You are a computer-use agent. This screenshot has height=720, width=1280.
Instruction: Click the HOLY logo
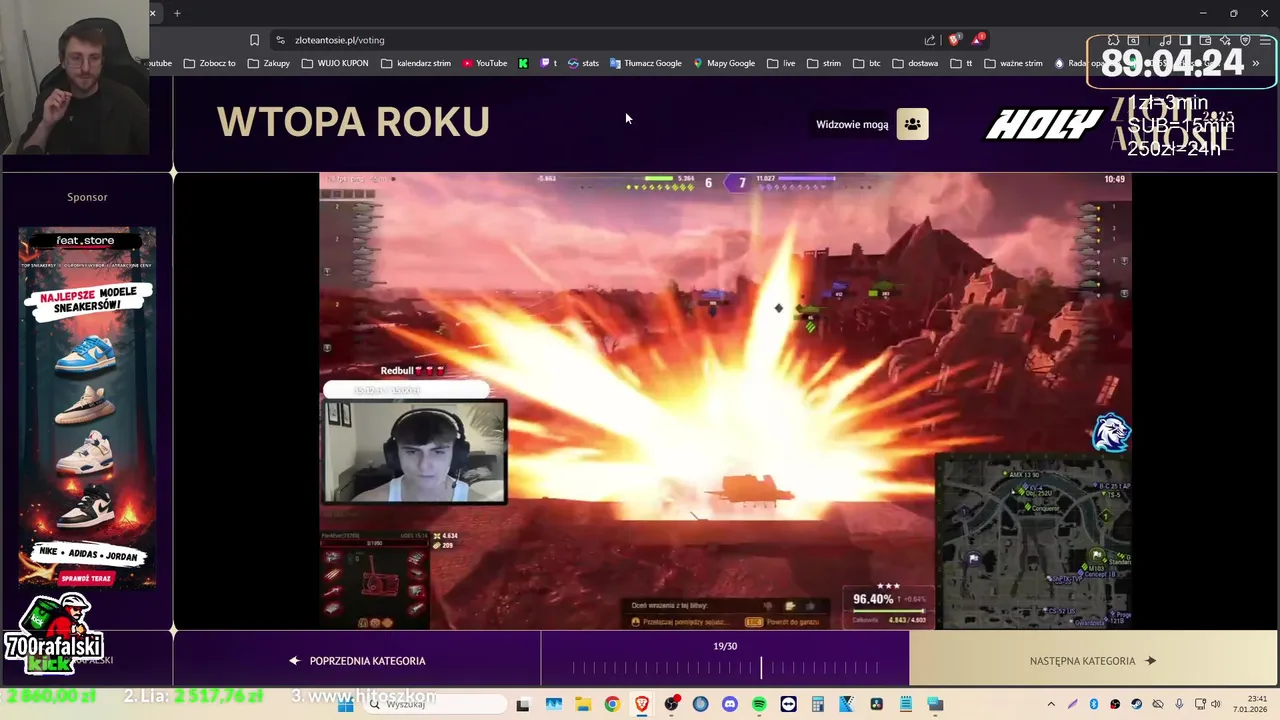[x=1043, y=124]
